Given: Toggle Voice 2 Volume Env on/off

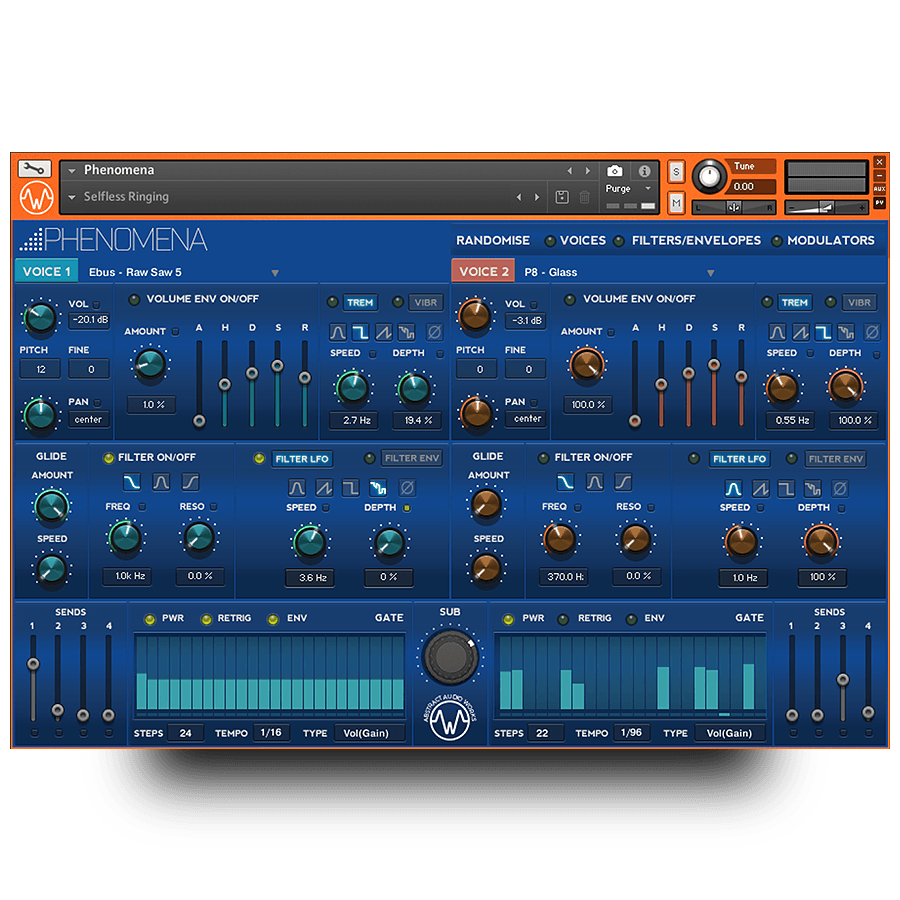Looking at the screenshot, I should coord(569,300).
